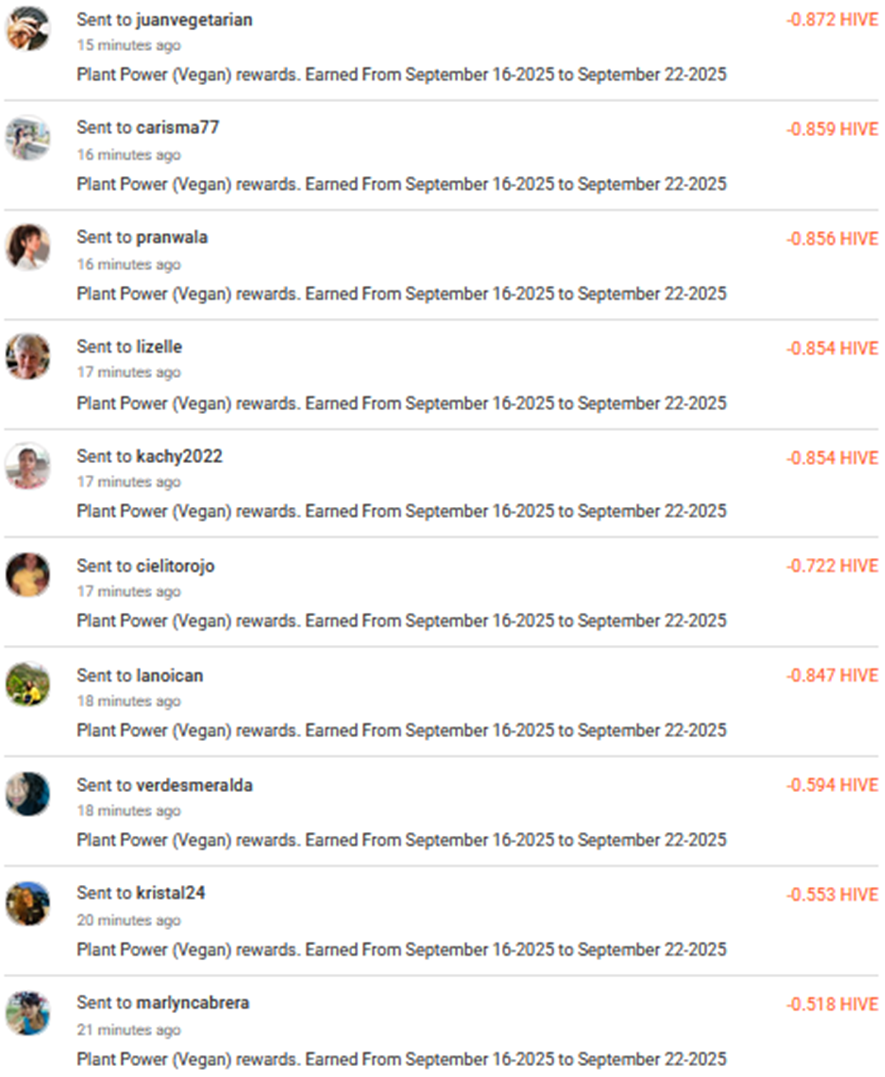Open carisma77's avatar picture
Viewport: 885px width, 1077px height.
pyautogui.click(x=27, y=138)
